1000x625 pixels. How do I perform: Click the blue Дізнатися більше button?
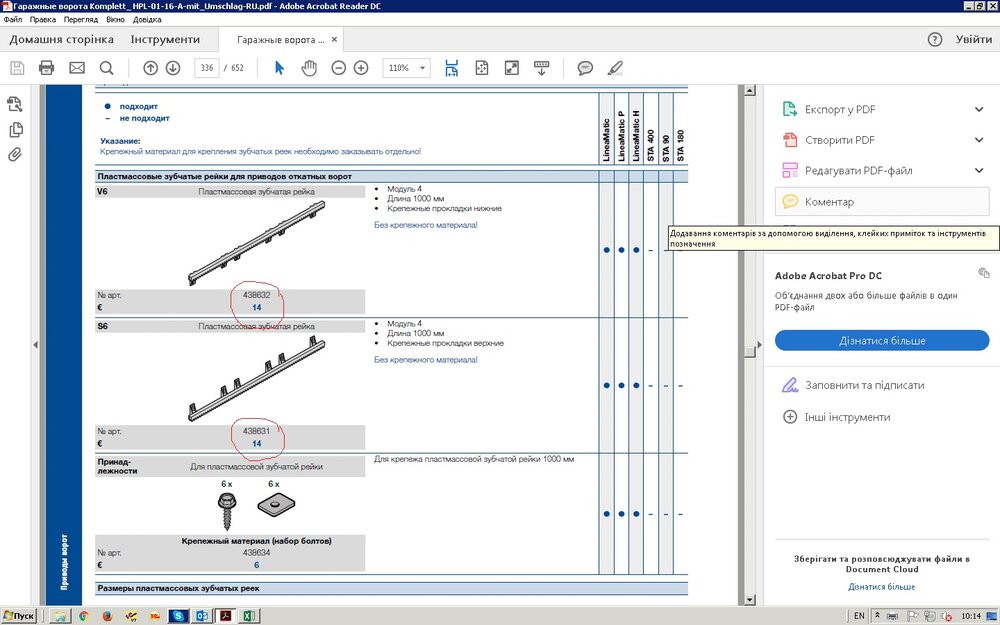tap(882, 341)
